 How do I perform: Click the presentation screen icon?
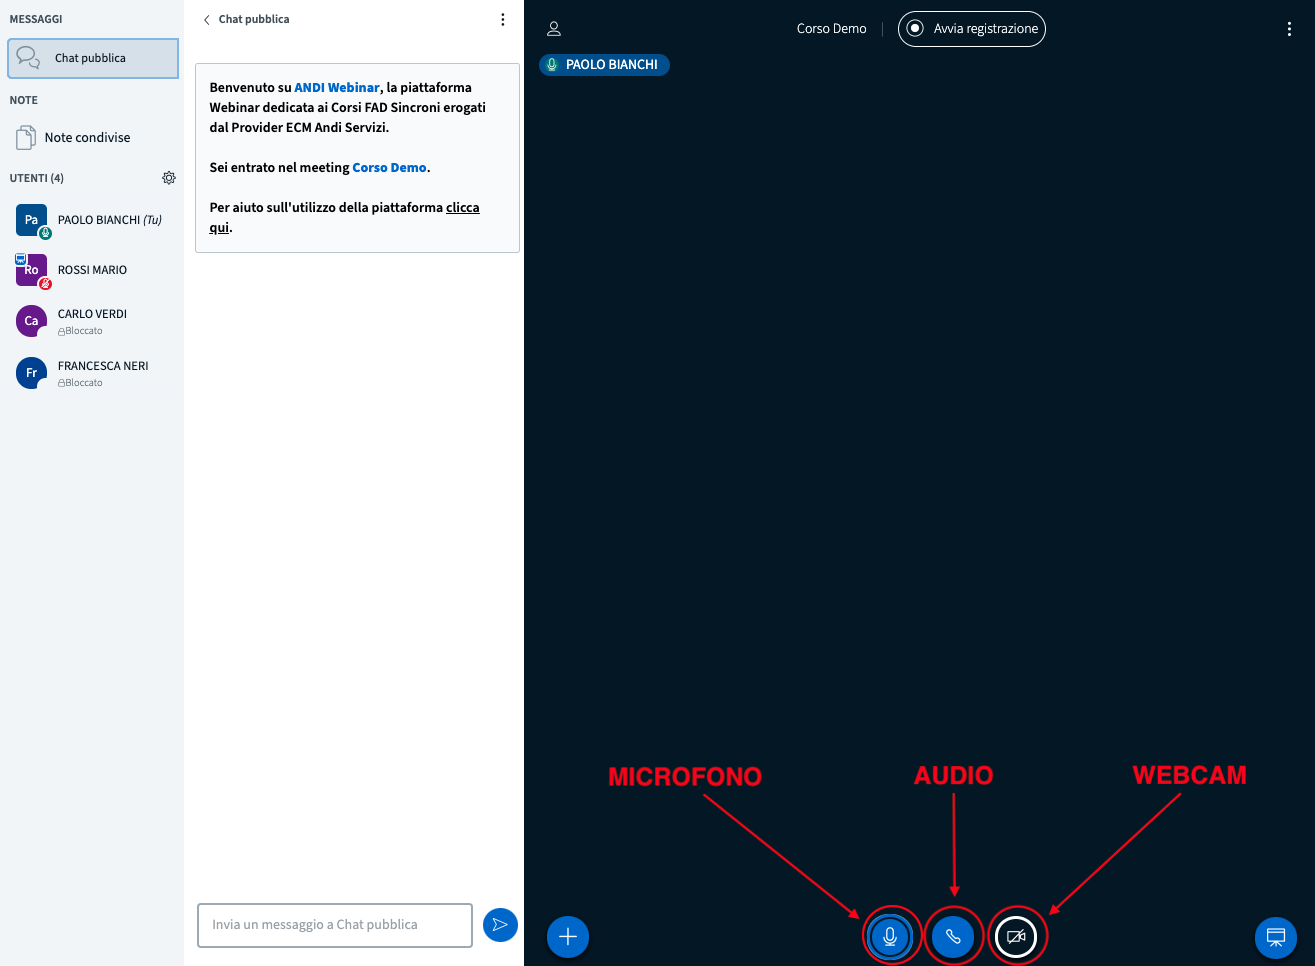tap(1275, 937)
